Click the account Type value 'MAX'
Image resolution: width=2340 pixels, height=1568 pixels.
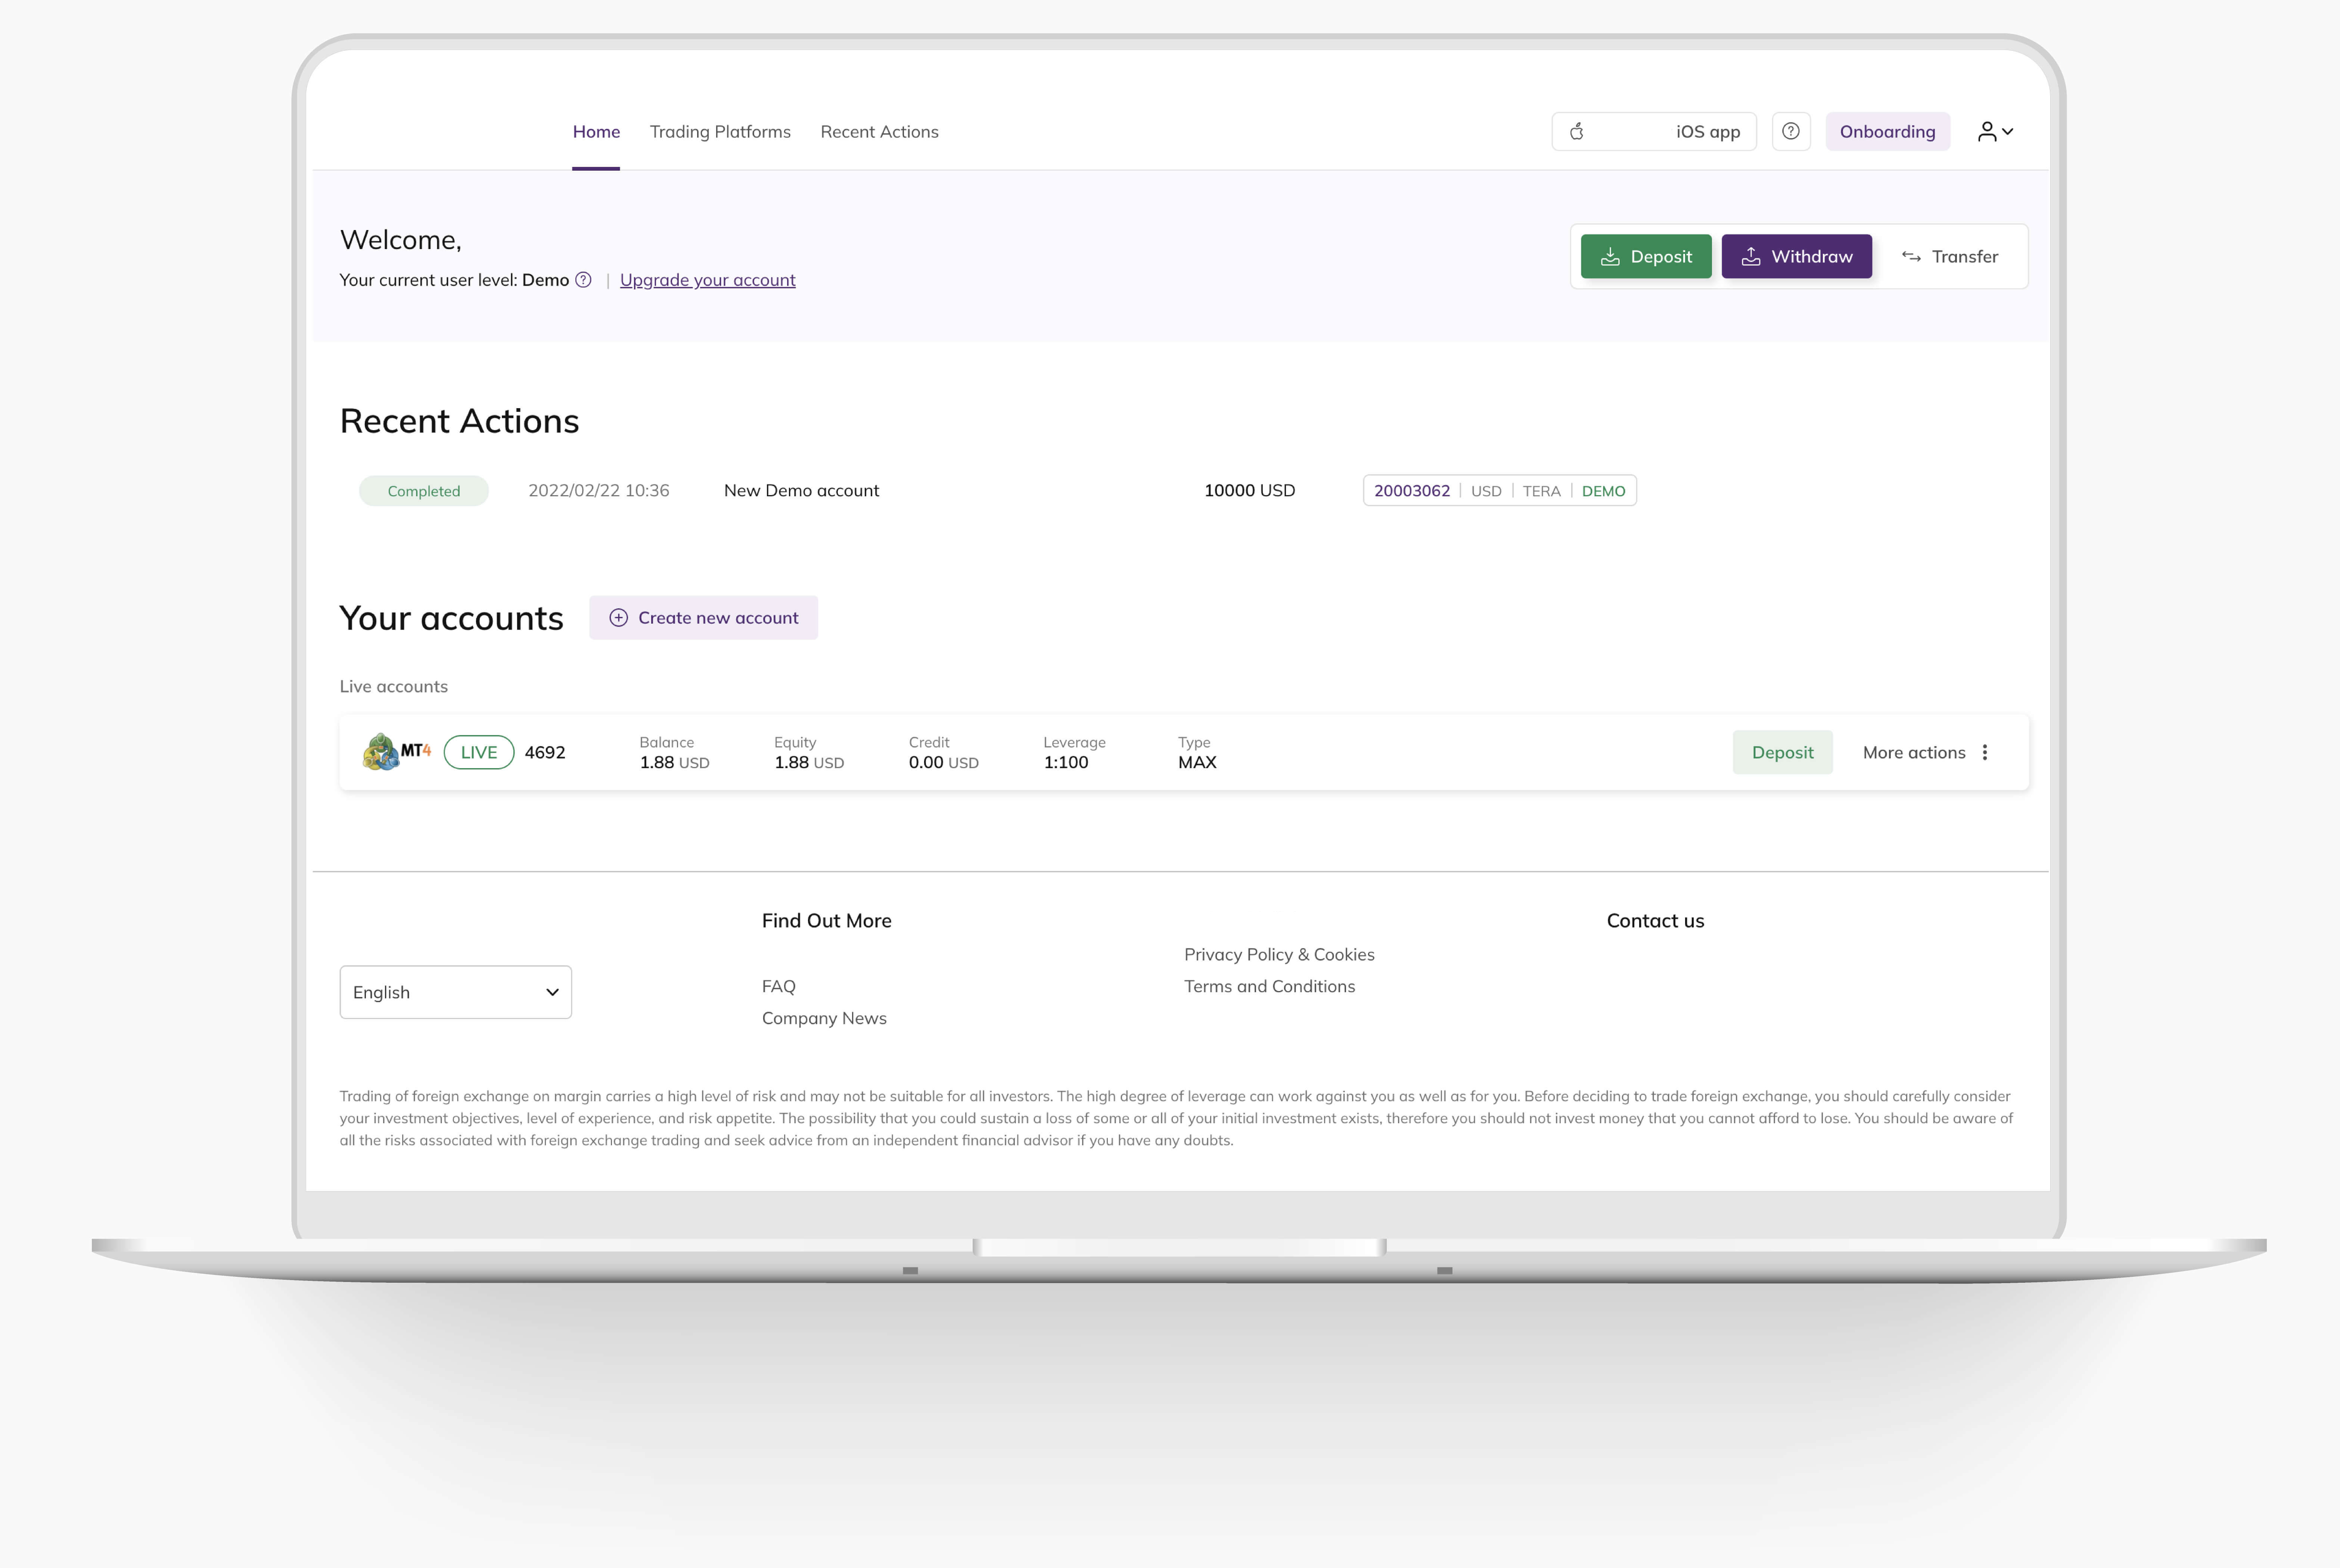pyautogui.click(x=1197, y=762)
